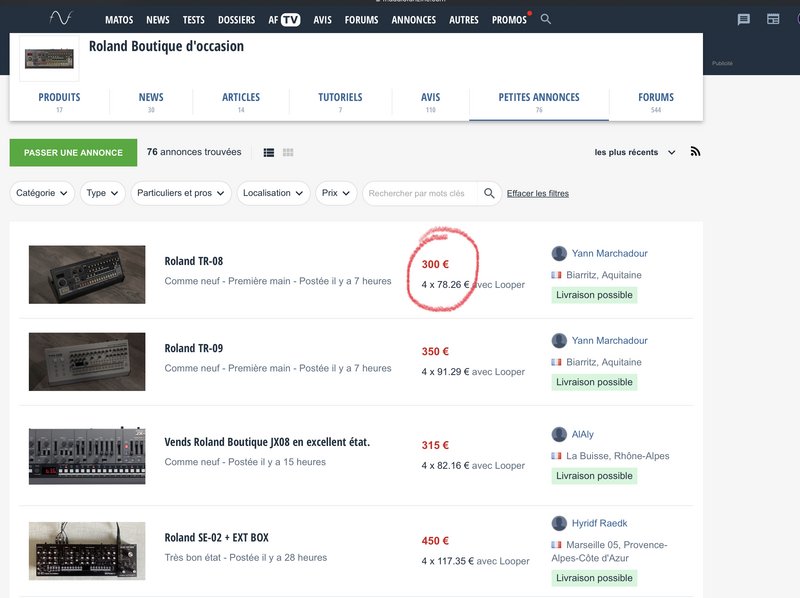Click '4 x 82.16 € avec Looper'
800x598 pixels.
(x=473, y=466)
